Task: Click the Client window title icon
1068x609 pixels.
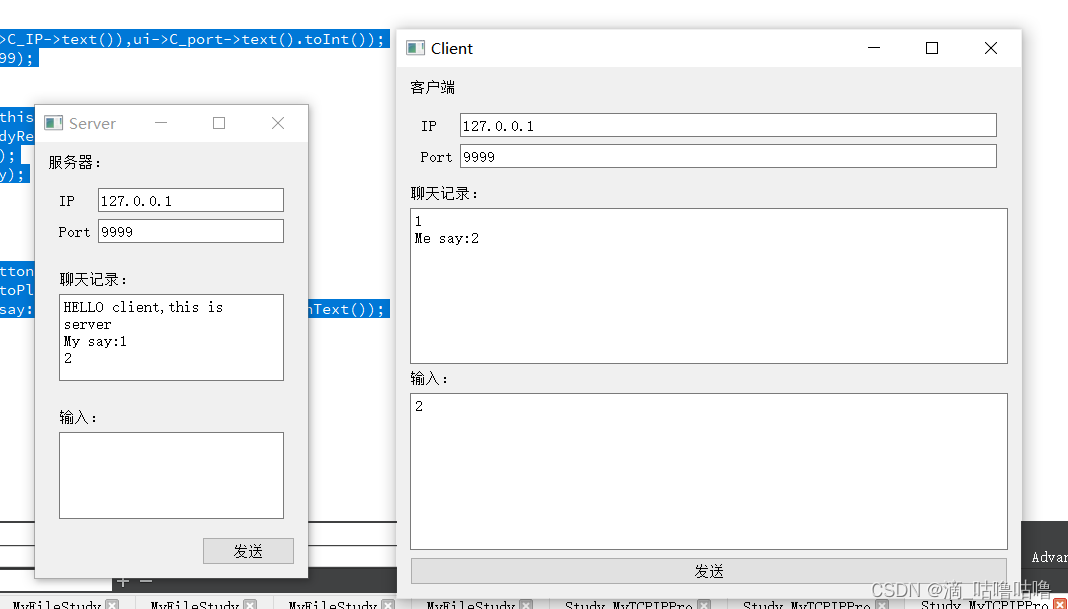Action: coord(415,48)
